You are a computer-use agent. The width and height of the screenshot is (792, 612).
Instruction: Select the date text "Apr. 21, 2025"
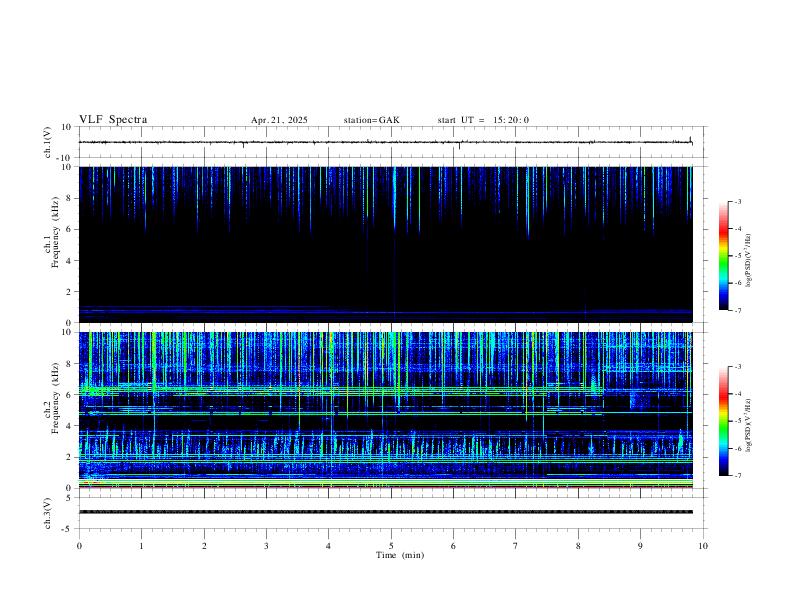click(x=279, y=120)
